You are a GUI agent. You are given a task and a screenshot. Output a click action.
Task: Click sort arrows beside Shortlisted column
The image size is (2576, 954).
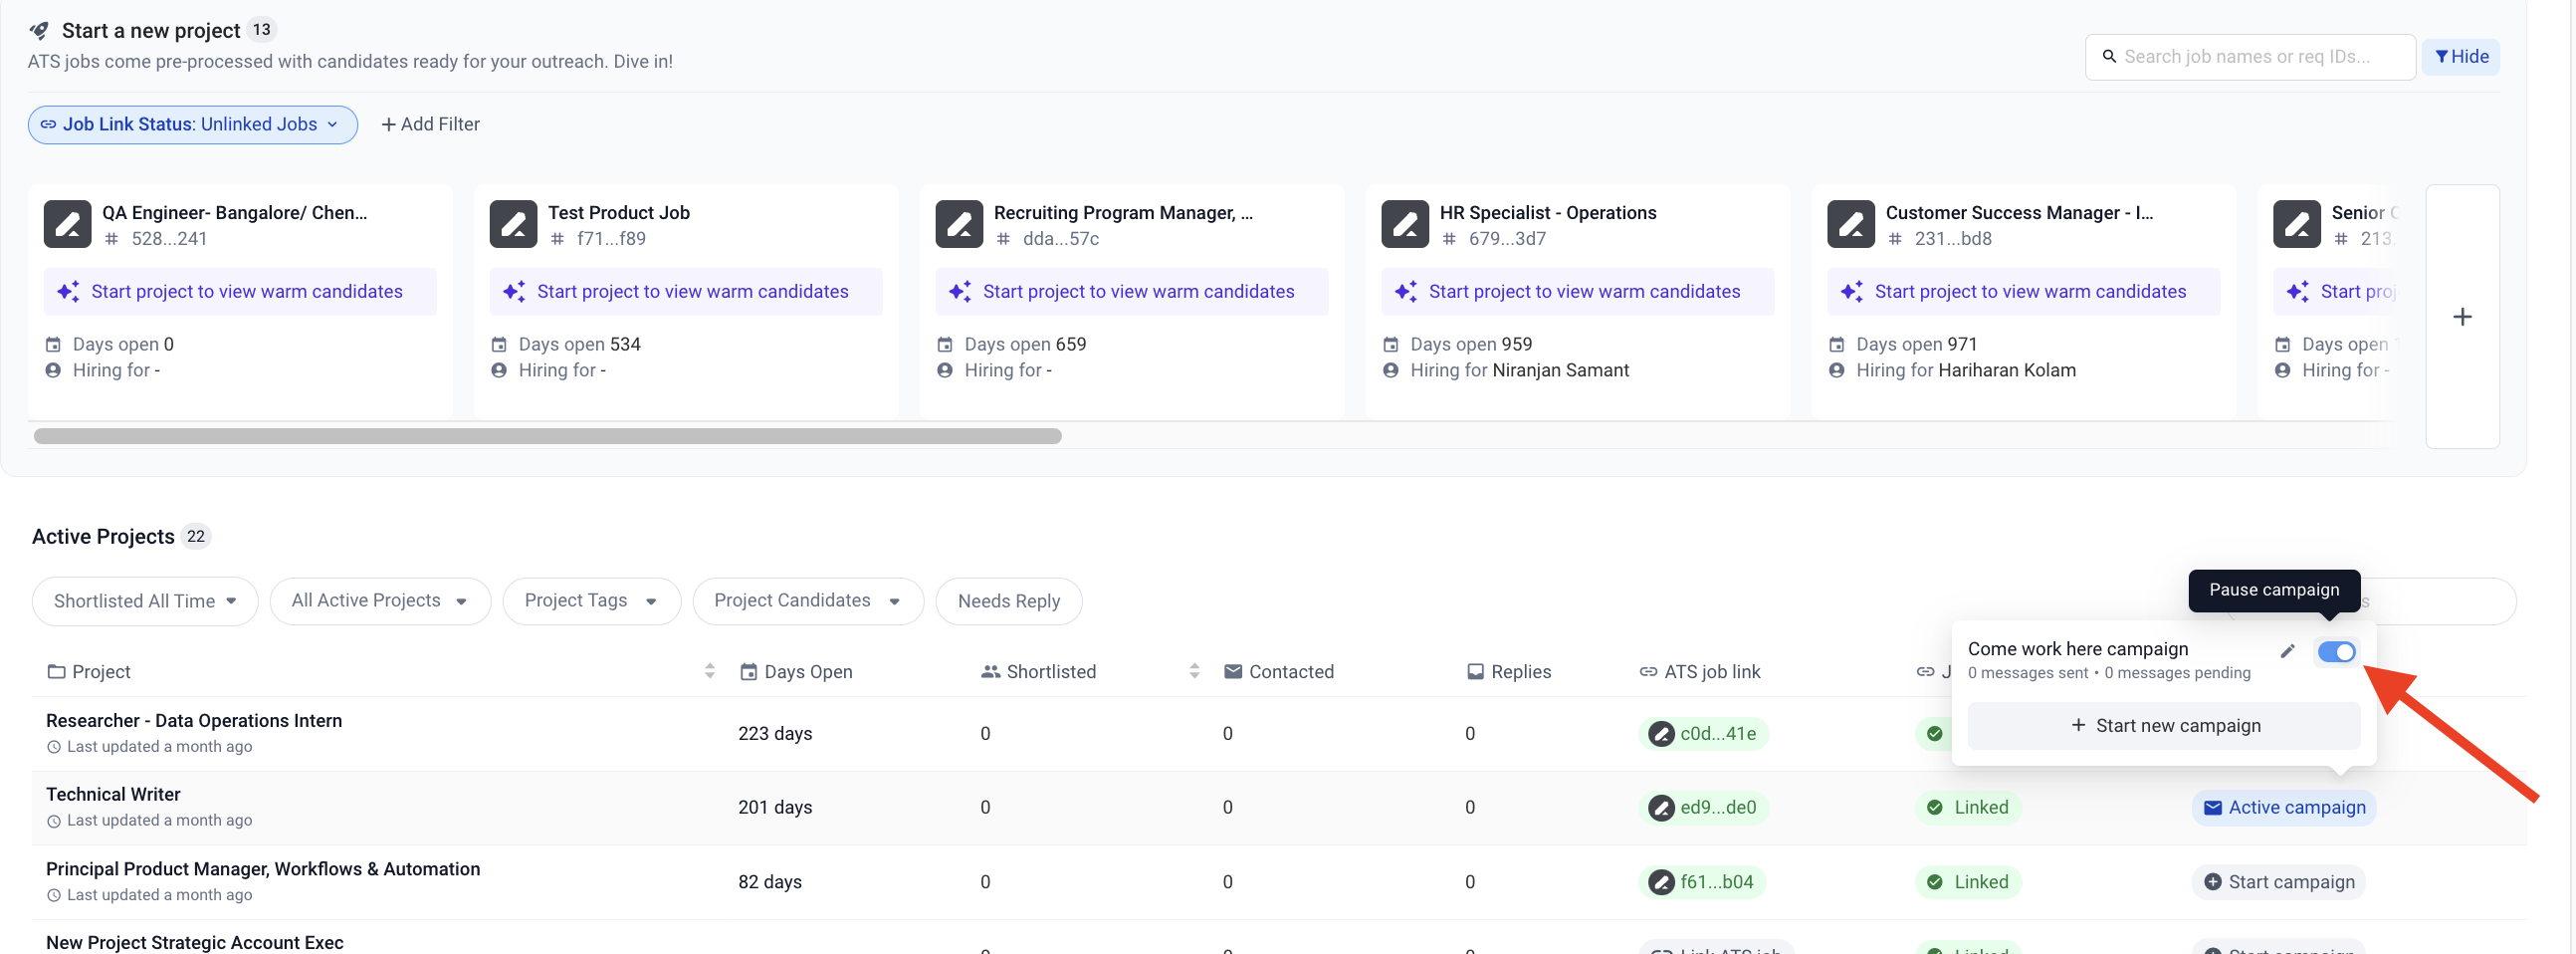pos(1194,671)
